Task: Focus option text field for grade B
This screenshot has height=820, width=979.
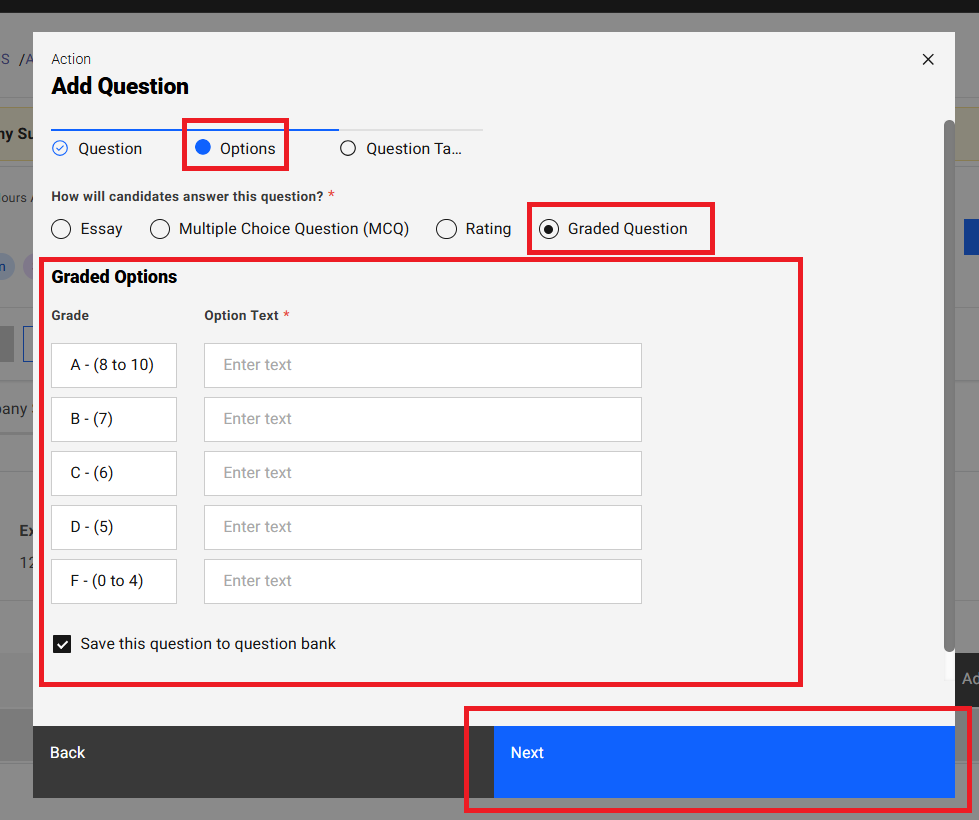Action: [x=422, y=419]
